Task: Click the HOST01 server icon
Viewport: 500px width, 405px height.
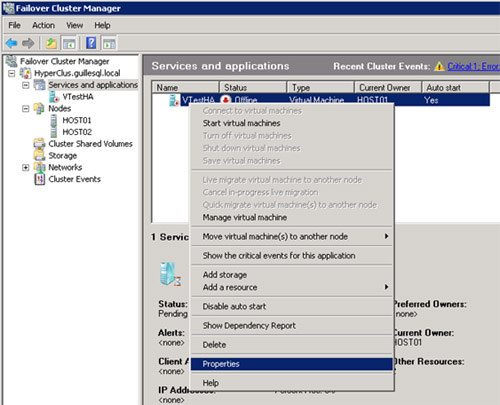Action: click(x=54, y=120)
